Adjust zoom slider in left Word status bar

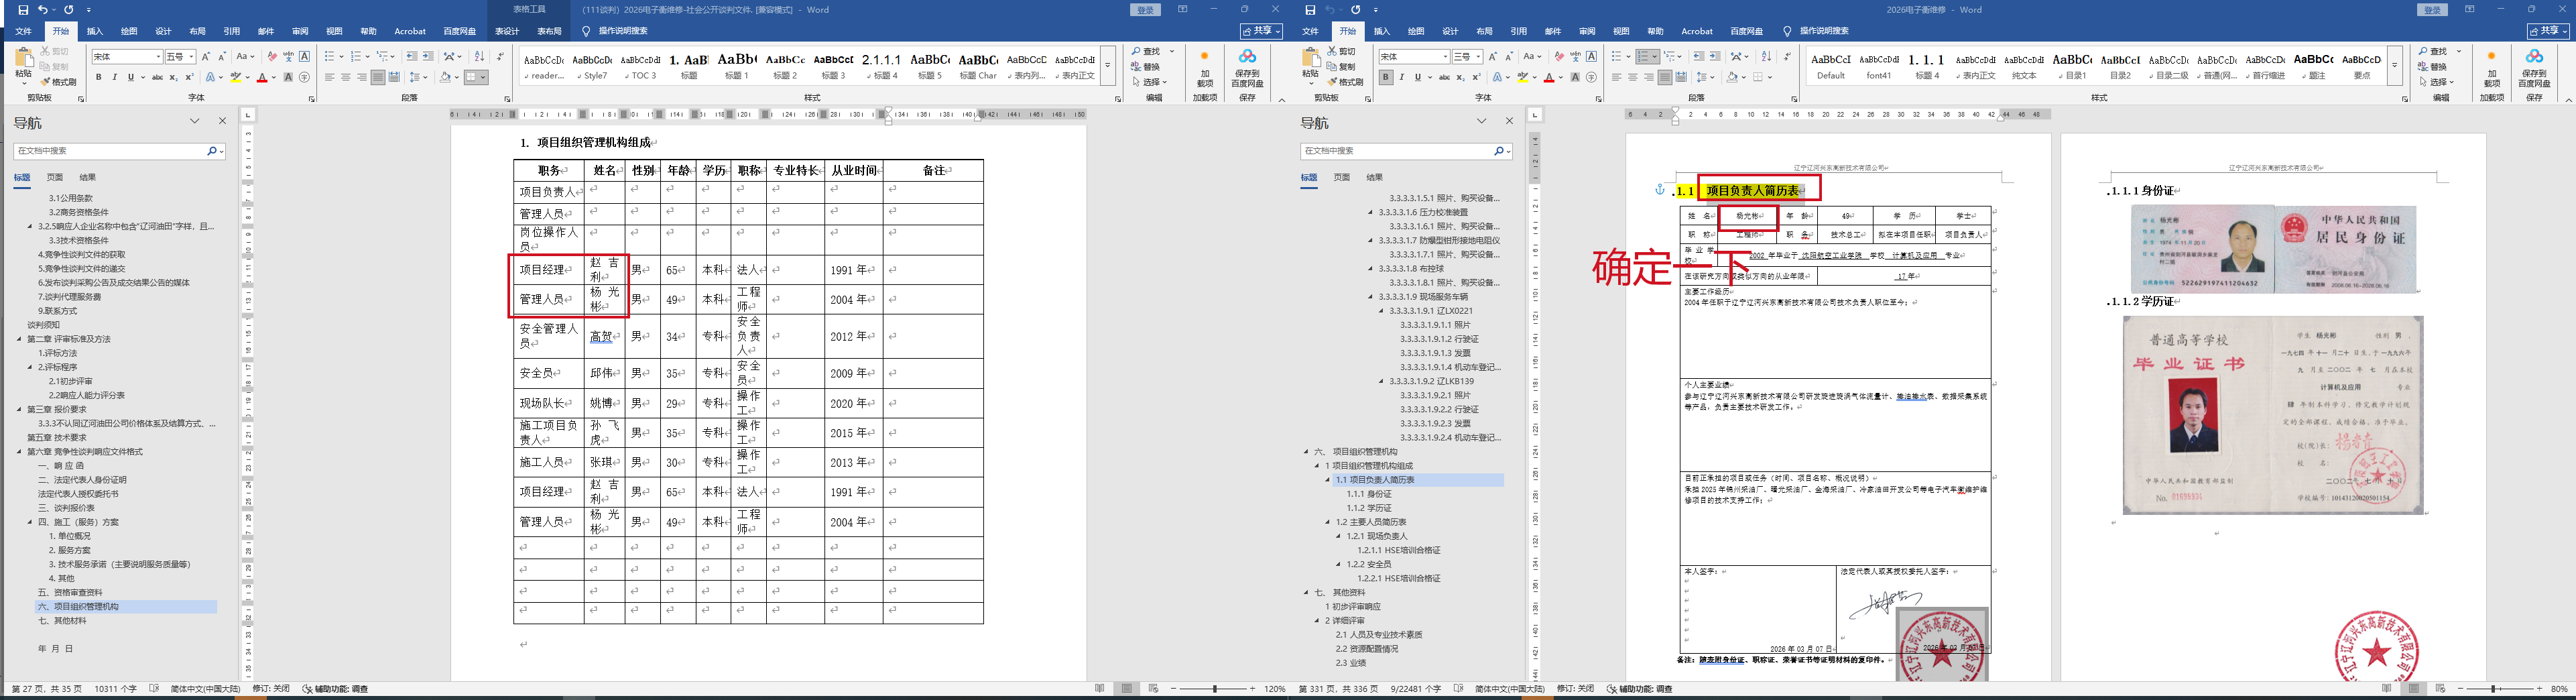1215,689
